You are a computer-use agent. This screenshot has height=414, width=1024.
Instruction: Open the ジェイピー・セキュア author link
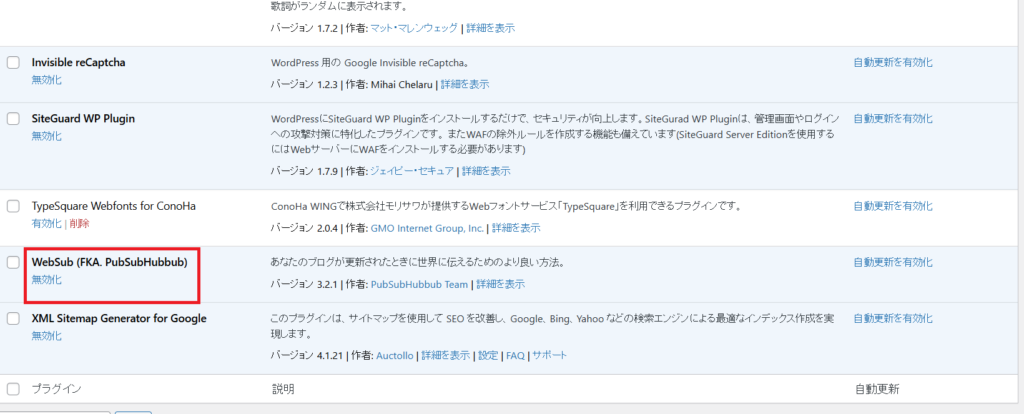[x=412, y=172]
